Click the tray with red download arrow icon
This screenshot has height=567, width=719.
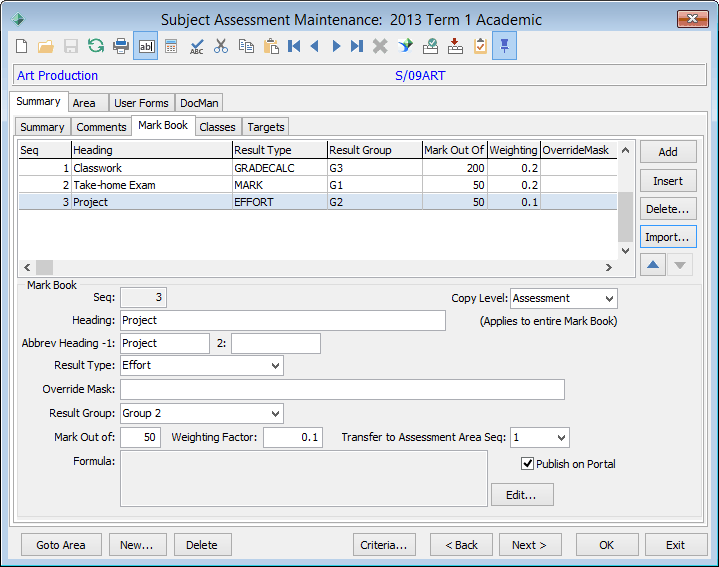(x=455, y=46)
